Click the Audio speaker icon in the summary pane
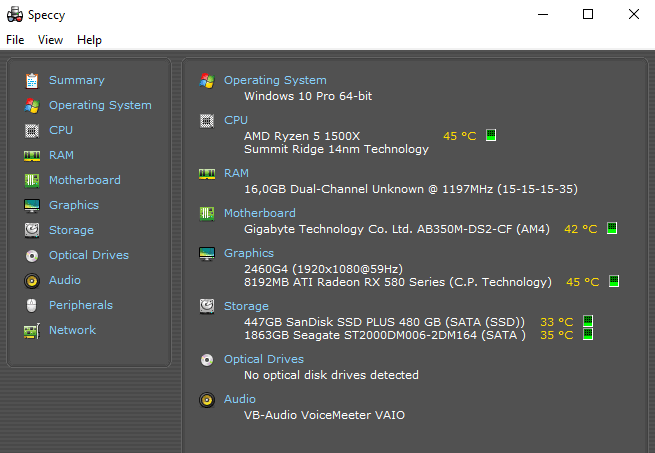This screenshot has height=453, width=655. (x=207, y=400)
